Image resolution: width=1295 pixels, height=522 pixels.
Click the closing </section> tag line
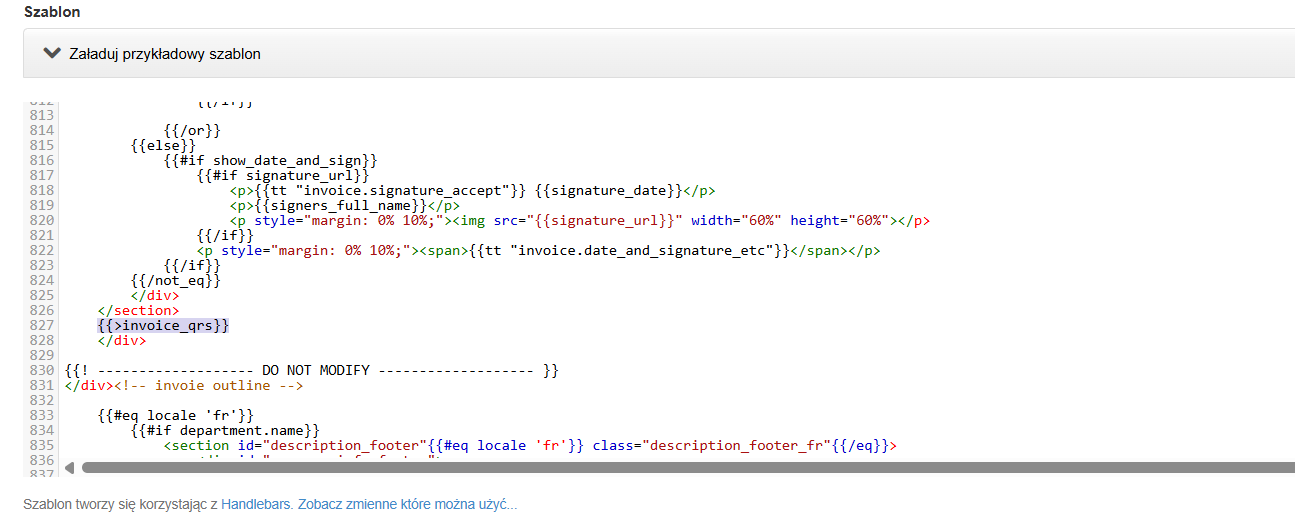coord(138,310)
